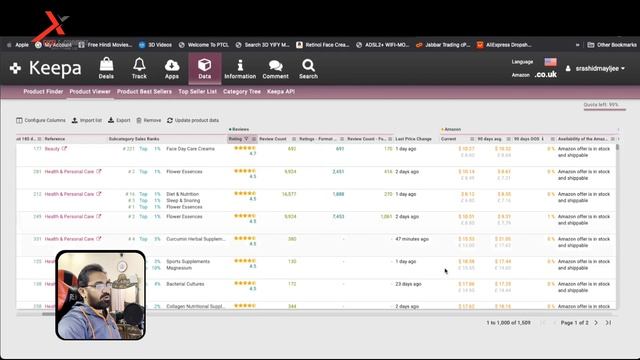The width and height of the screenshot is (640, 360).
Task: Switch to Product Finder tab
Action: pyautogui.click(x=43, y=92)
